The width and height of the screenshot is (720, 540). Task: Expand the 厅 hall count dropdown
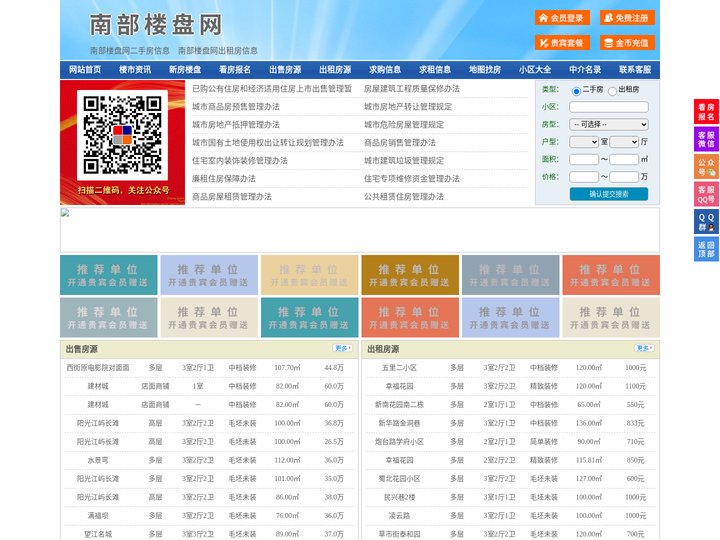pyautogui.click(x=624, y=142)
